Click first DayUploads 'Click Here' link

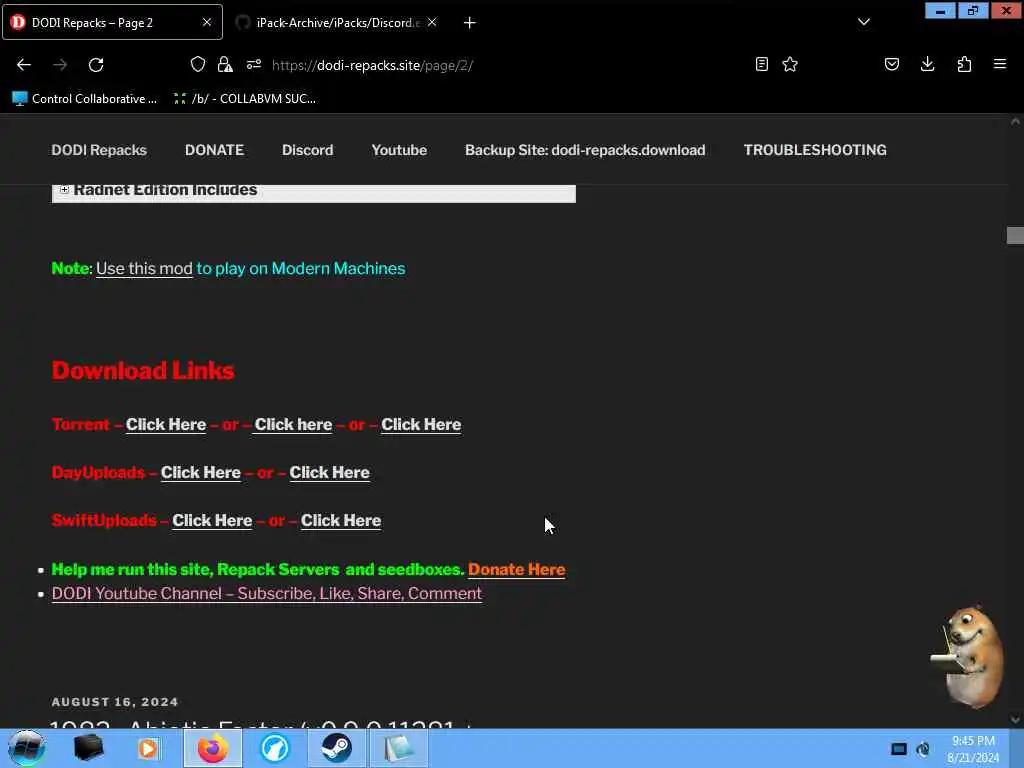pos(200,472)
